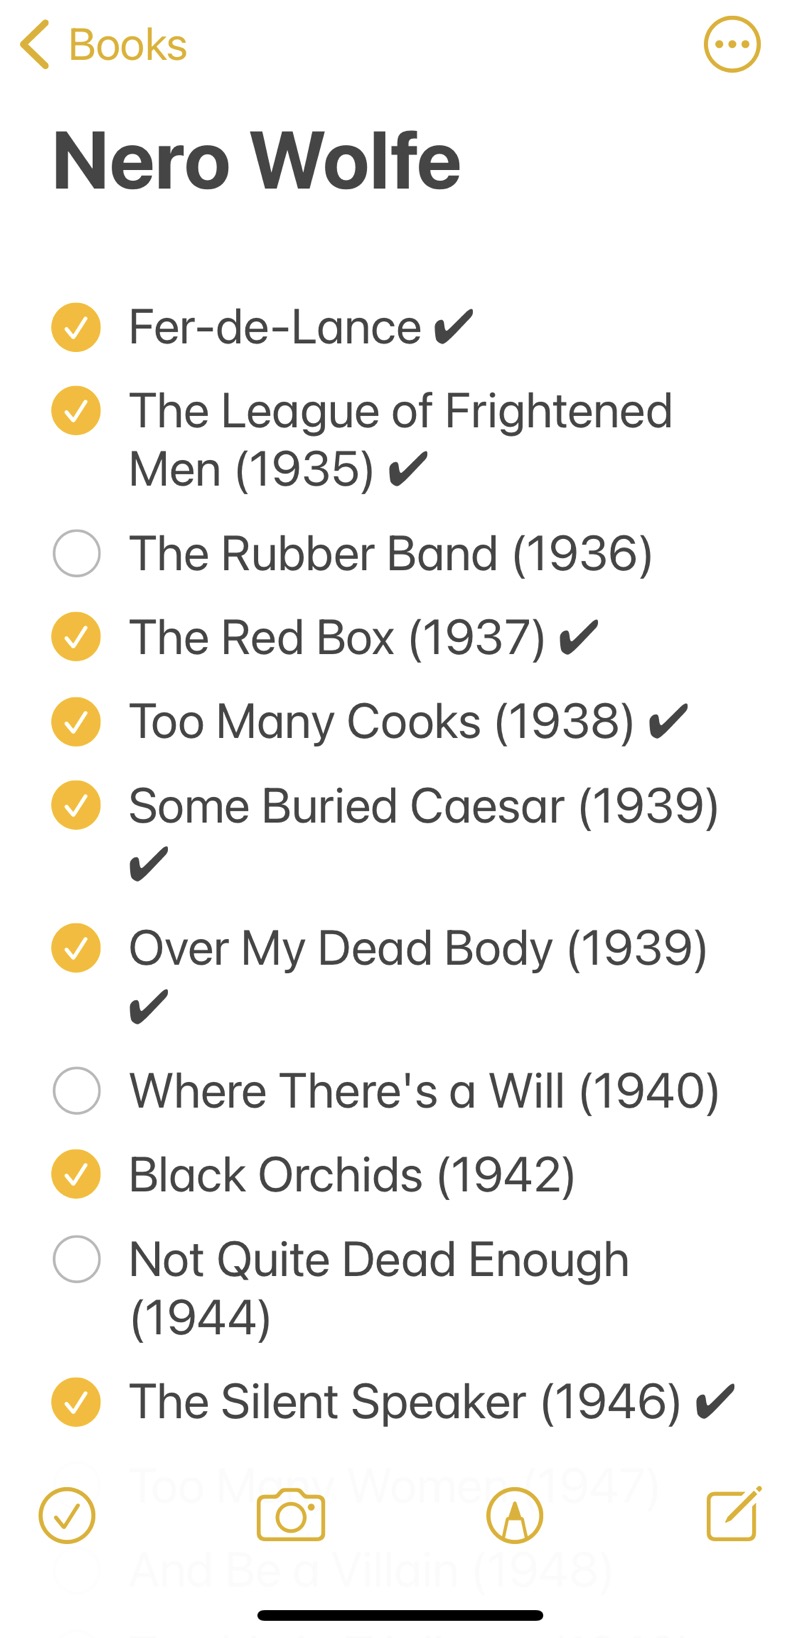800x1638 pixels.
Task: Tap the home indicator bar at bottom
Action: pyautogui.click(x=400, y=1613)
